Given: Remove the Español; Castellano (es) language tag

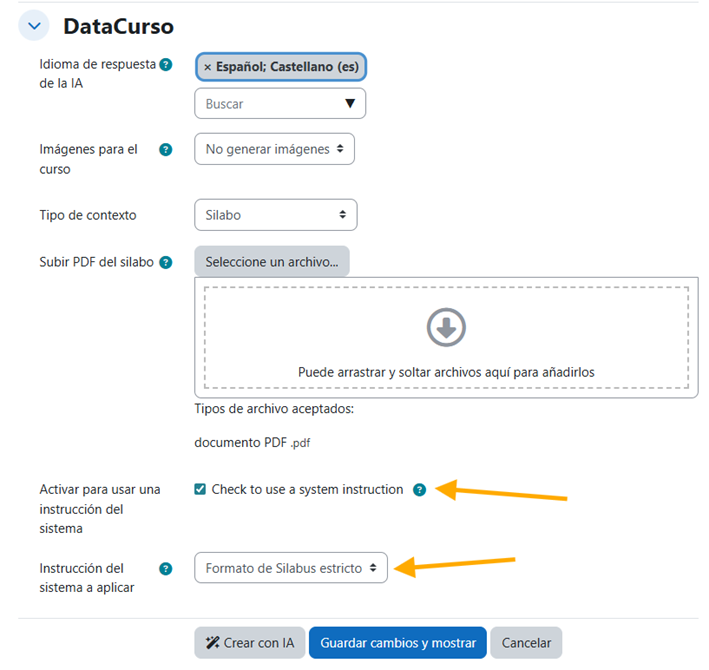Looking at the screenshot, I should pyautogui.click(x=208, y=67).
